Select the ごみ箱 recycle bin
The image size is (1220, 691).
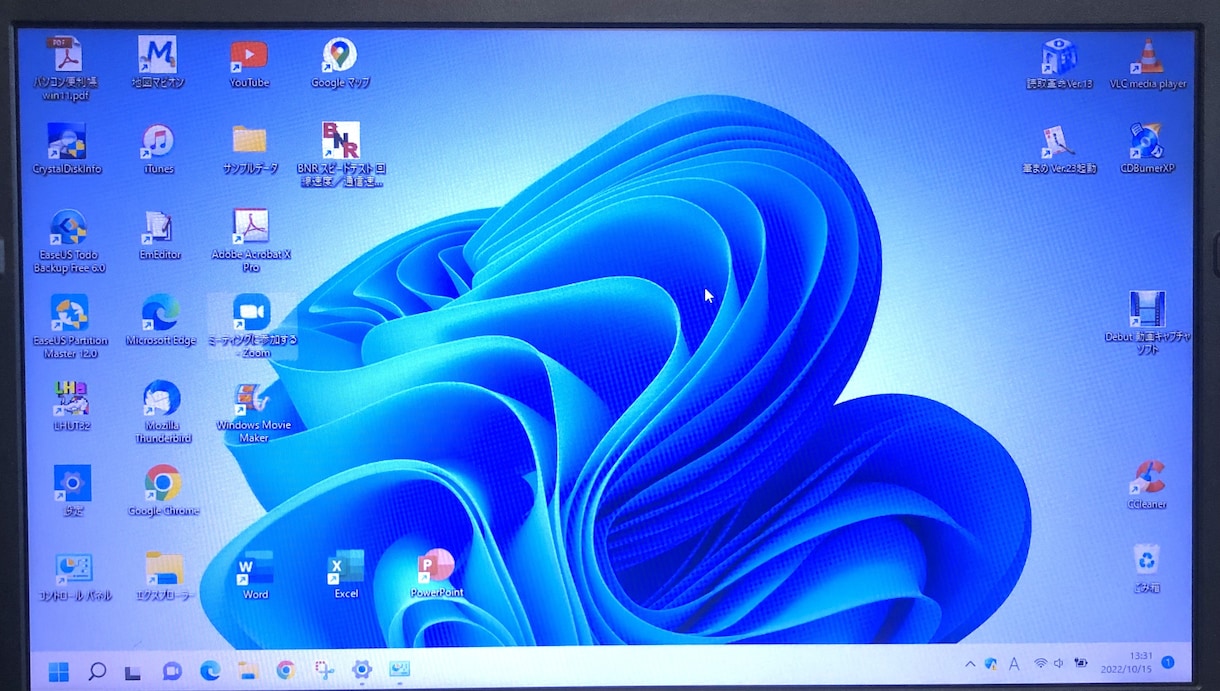1147,568
